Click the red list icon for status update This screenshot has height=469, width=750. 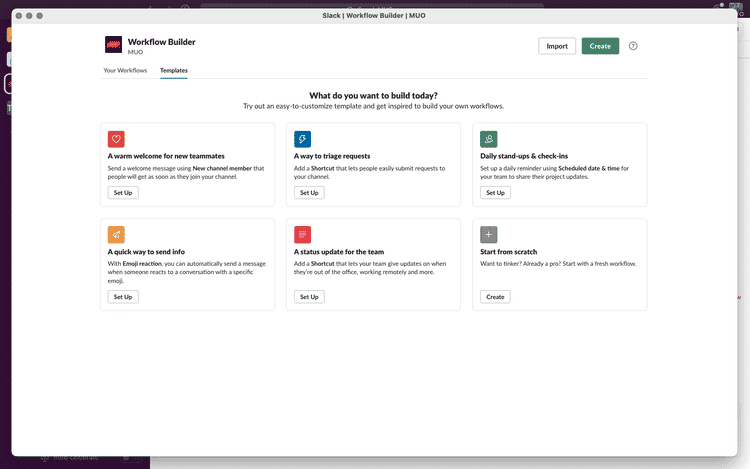[302, 235]
